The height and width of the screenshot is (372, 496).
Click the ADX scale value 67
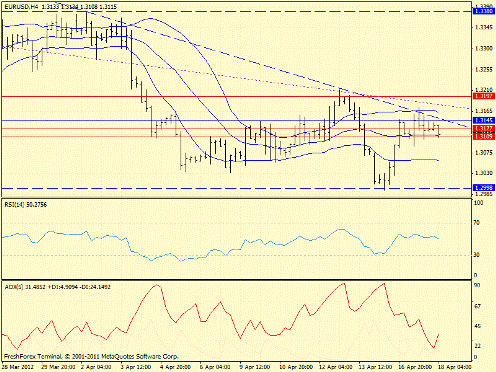coord(477,306)
